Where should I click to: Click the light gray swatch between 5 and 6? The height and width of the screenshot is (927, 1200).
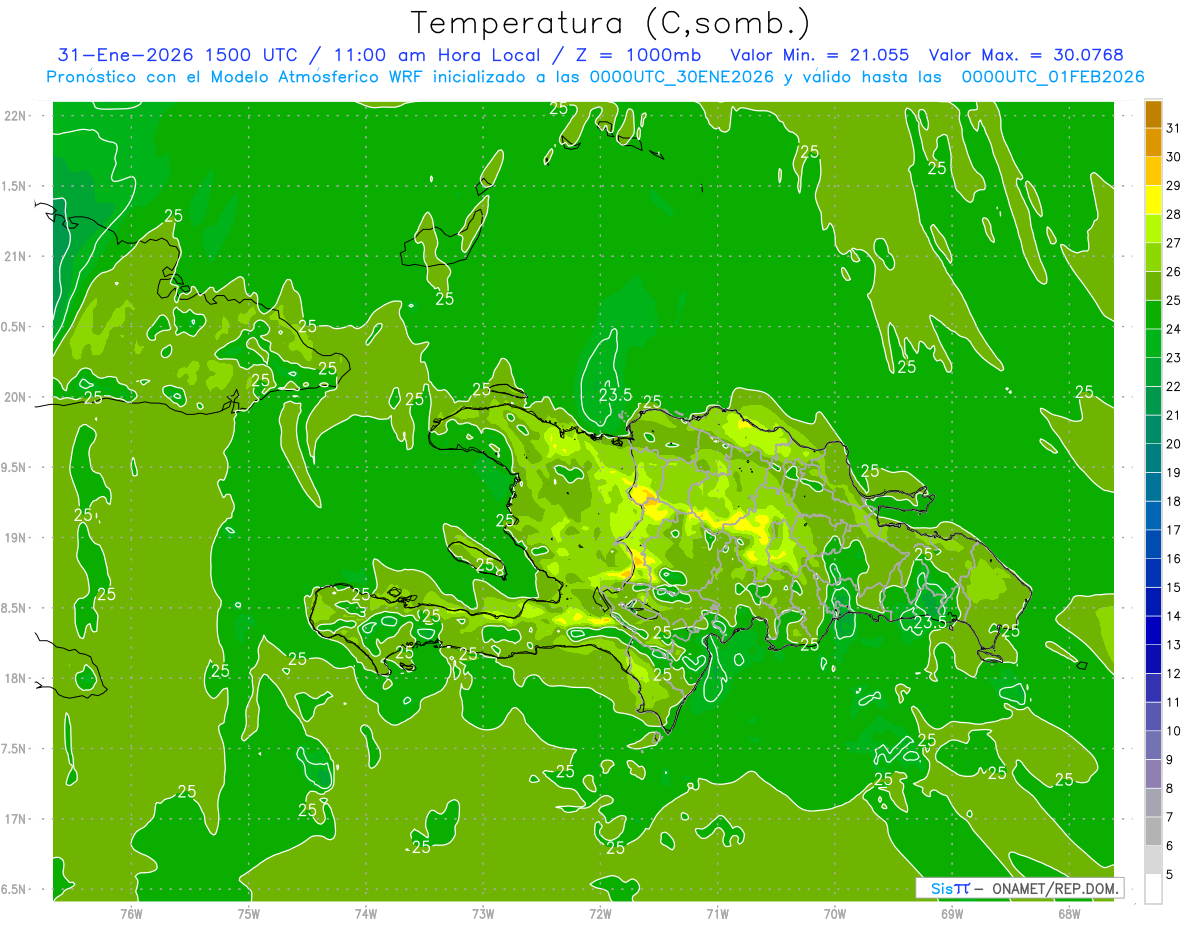1153,861
